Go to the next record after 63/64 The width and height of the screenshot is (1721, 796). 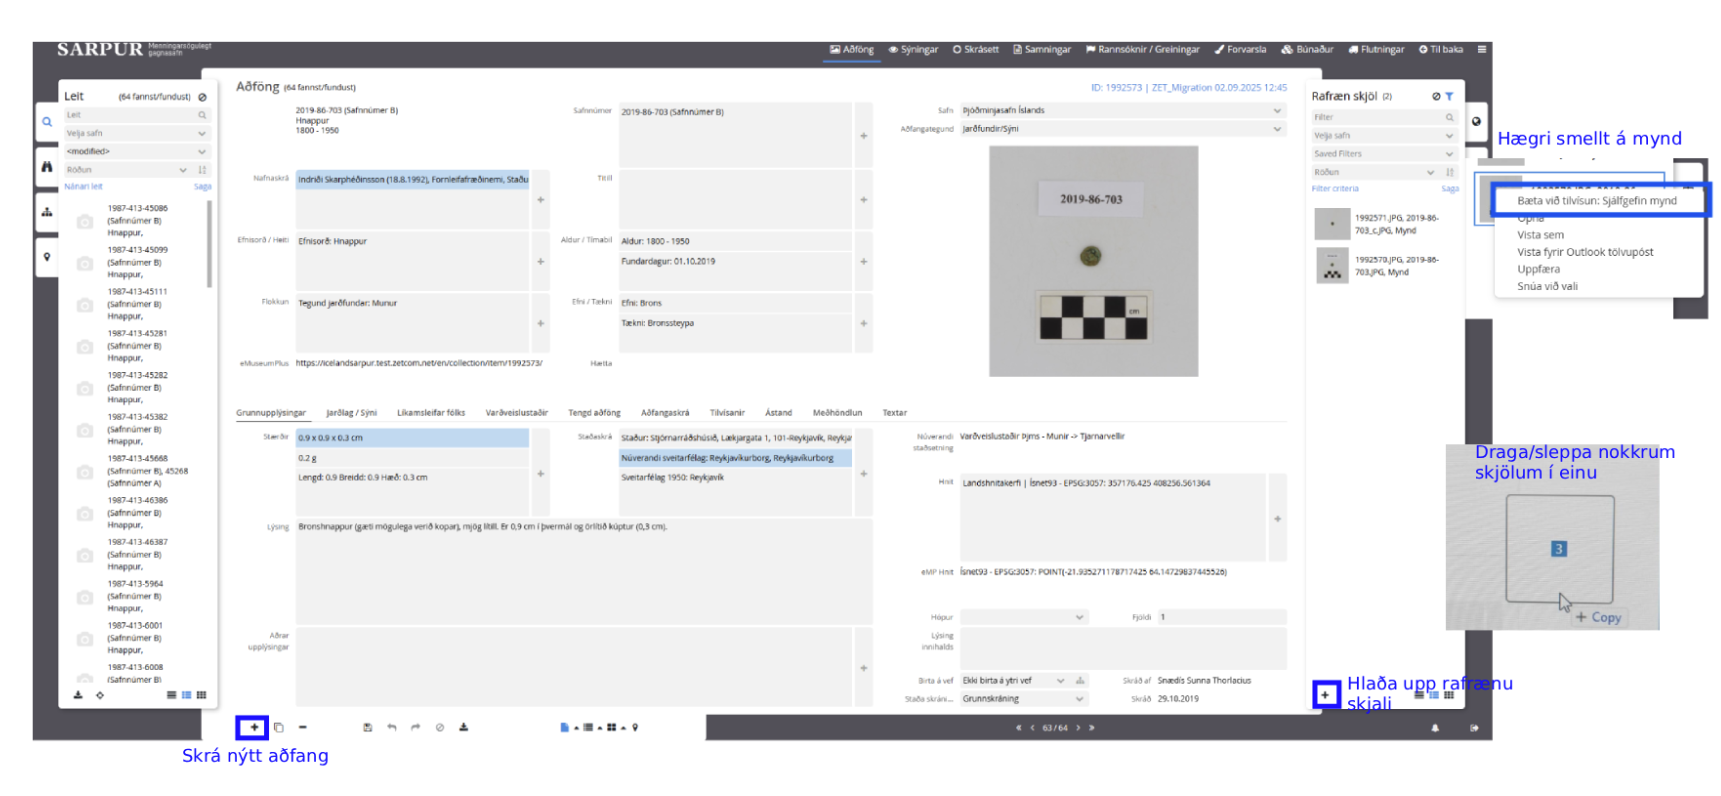click(x=1078, y=728)
